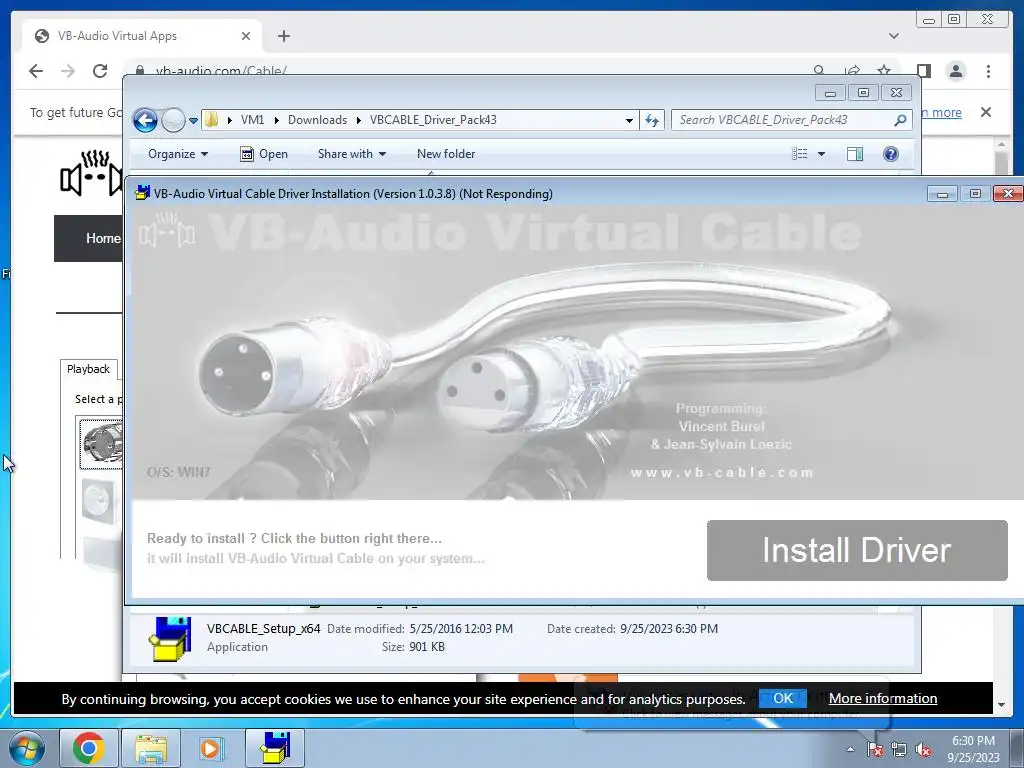The width and height of the screenshot is (1024, 768).
Task: Expand the Share with menu
Action: [351, 153]
